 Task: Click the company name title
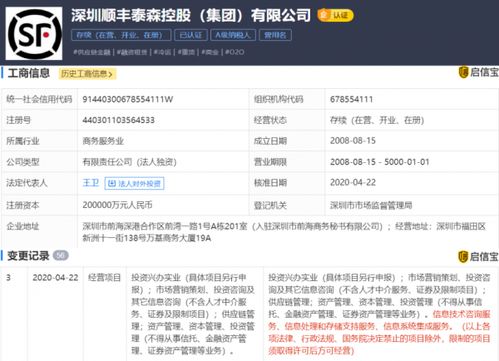[x=191, y=16]
